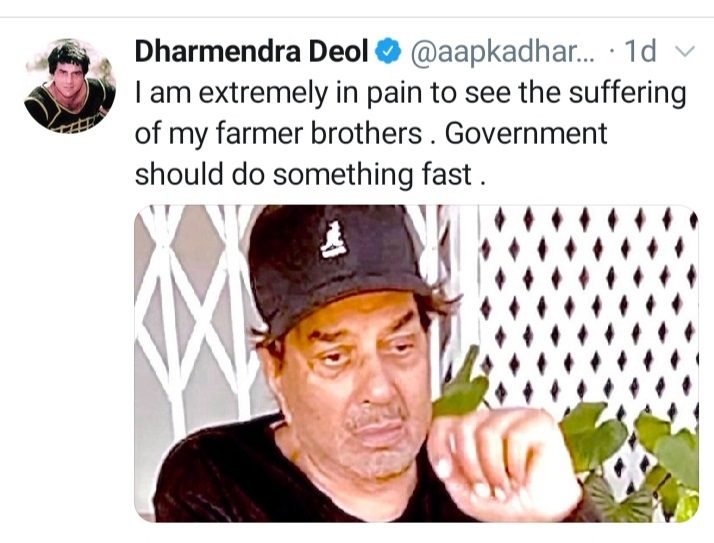714x543 pixels.
Task: Click the kangaroo logo on the cap
Action: (x=333, y=239)
